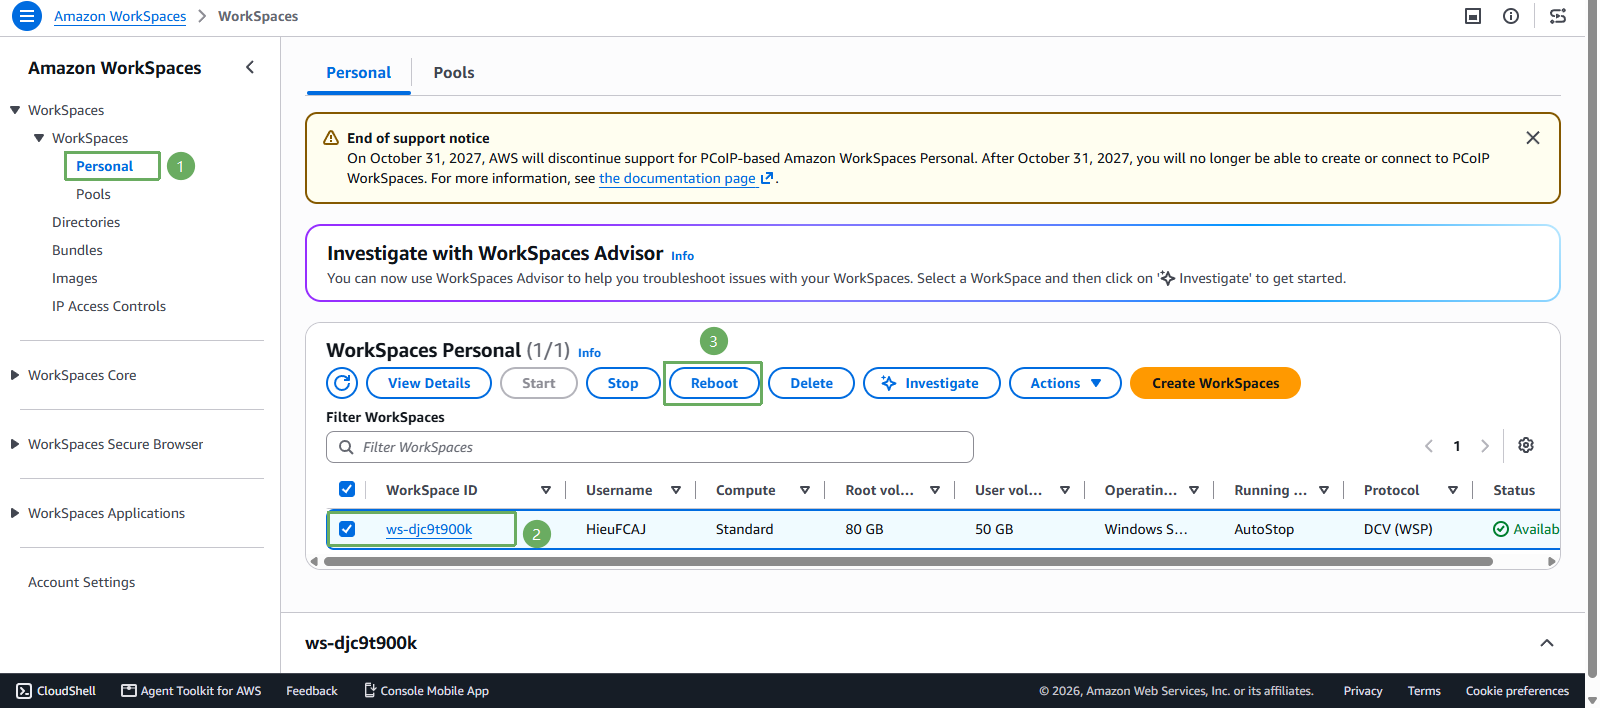Sort by Username column
This screenshot has width=1600, height=708.
(x=676, y=490)
